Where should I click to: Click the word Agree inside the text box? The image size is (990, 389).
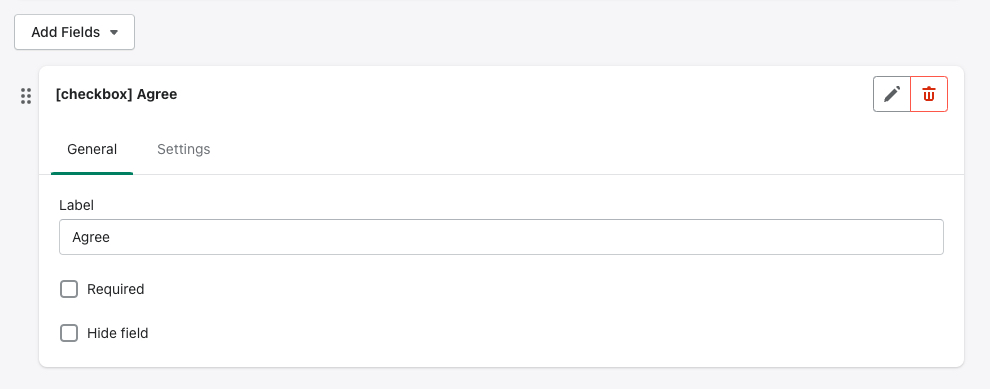[x=91, y=237]
